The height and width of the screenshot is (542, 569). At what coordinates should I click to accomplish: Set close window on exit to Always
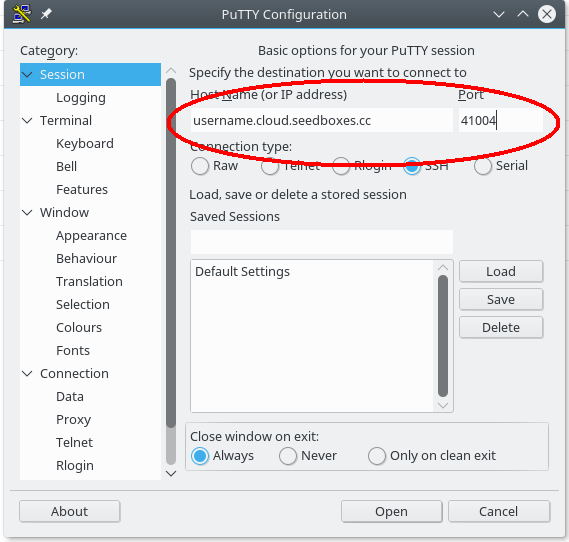pos(200,456)
